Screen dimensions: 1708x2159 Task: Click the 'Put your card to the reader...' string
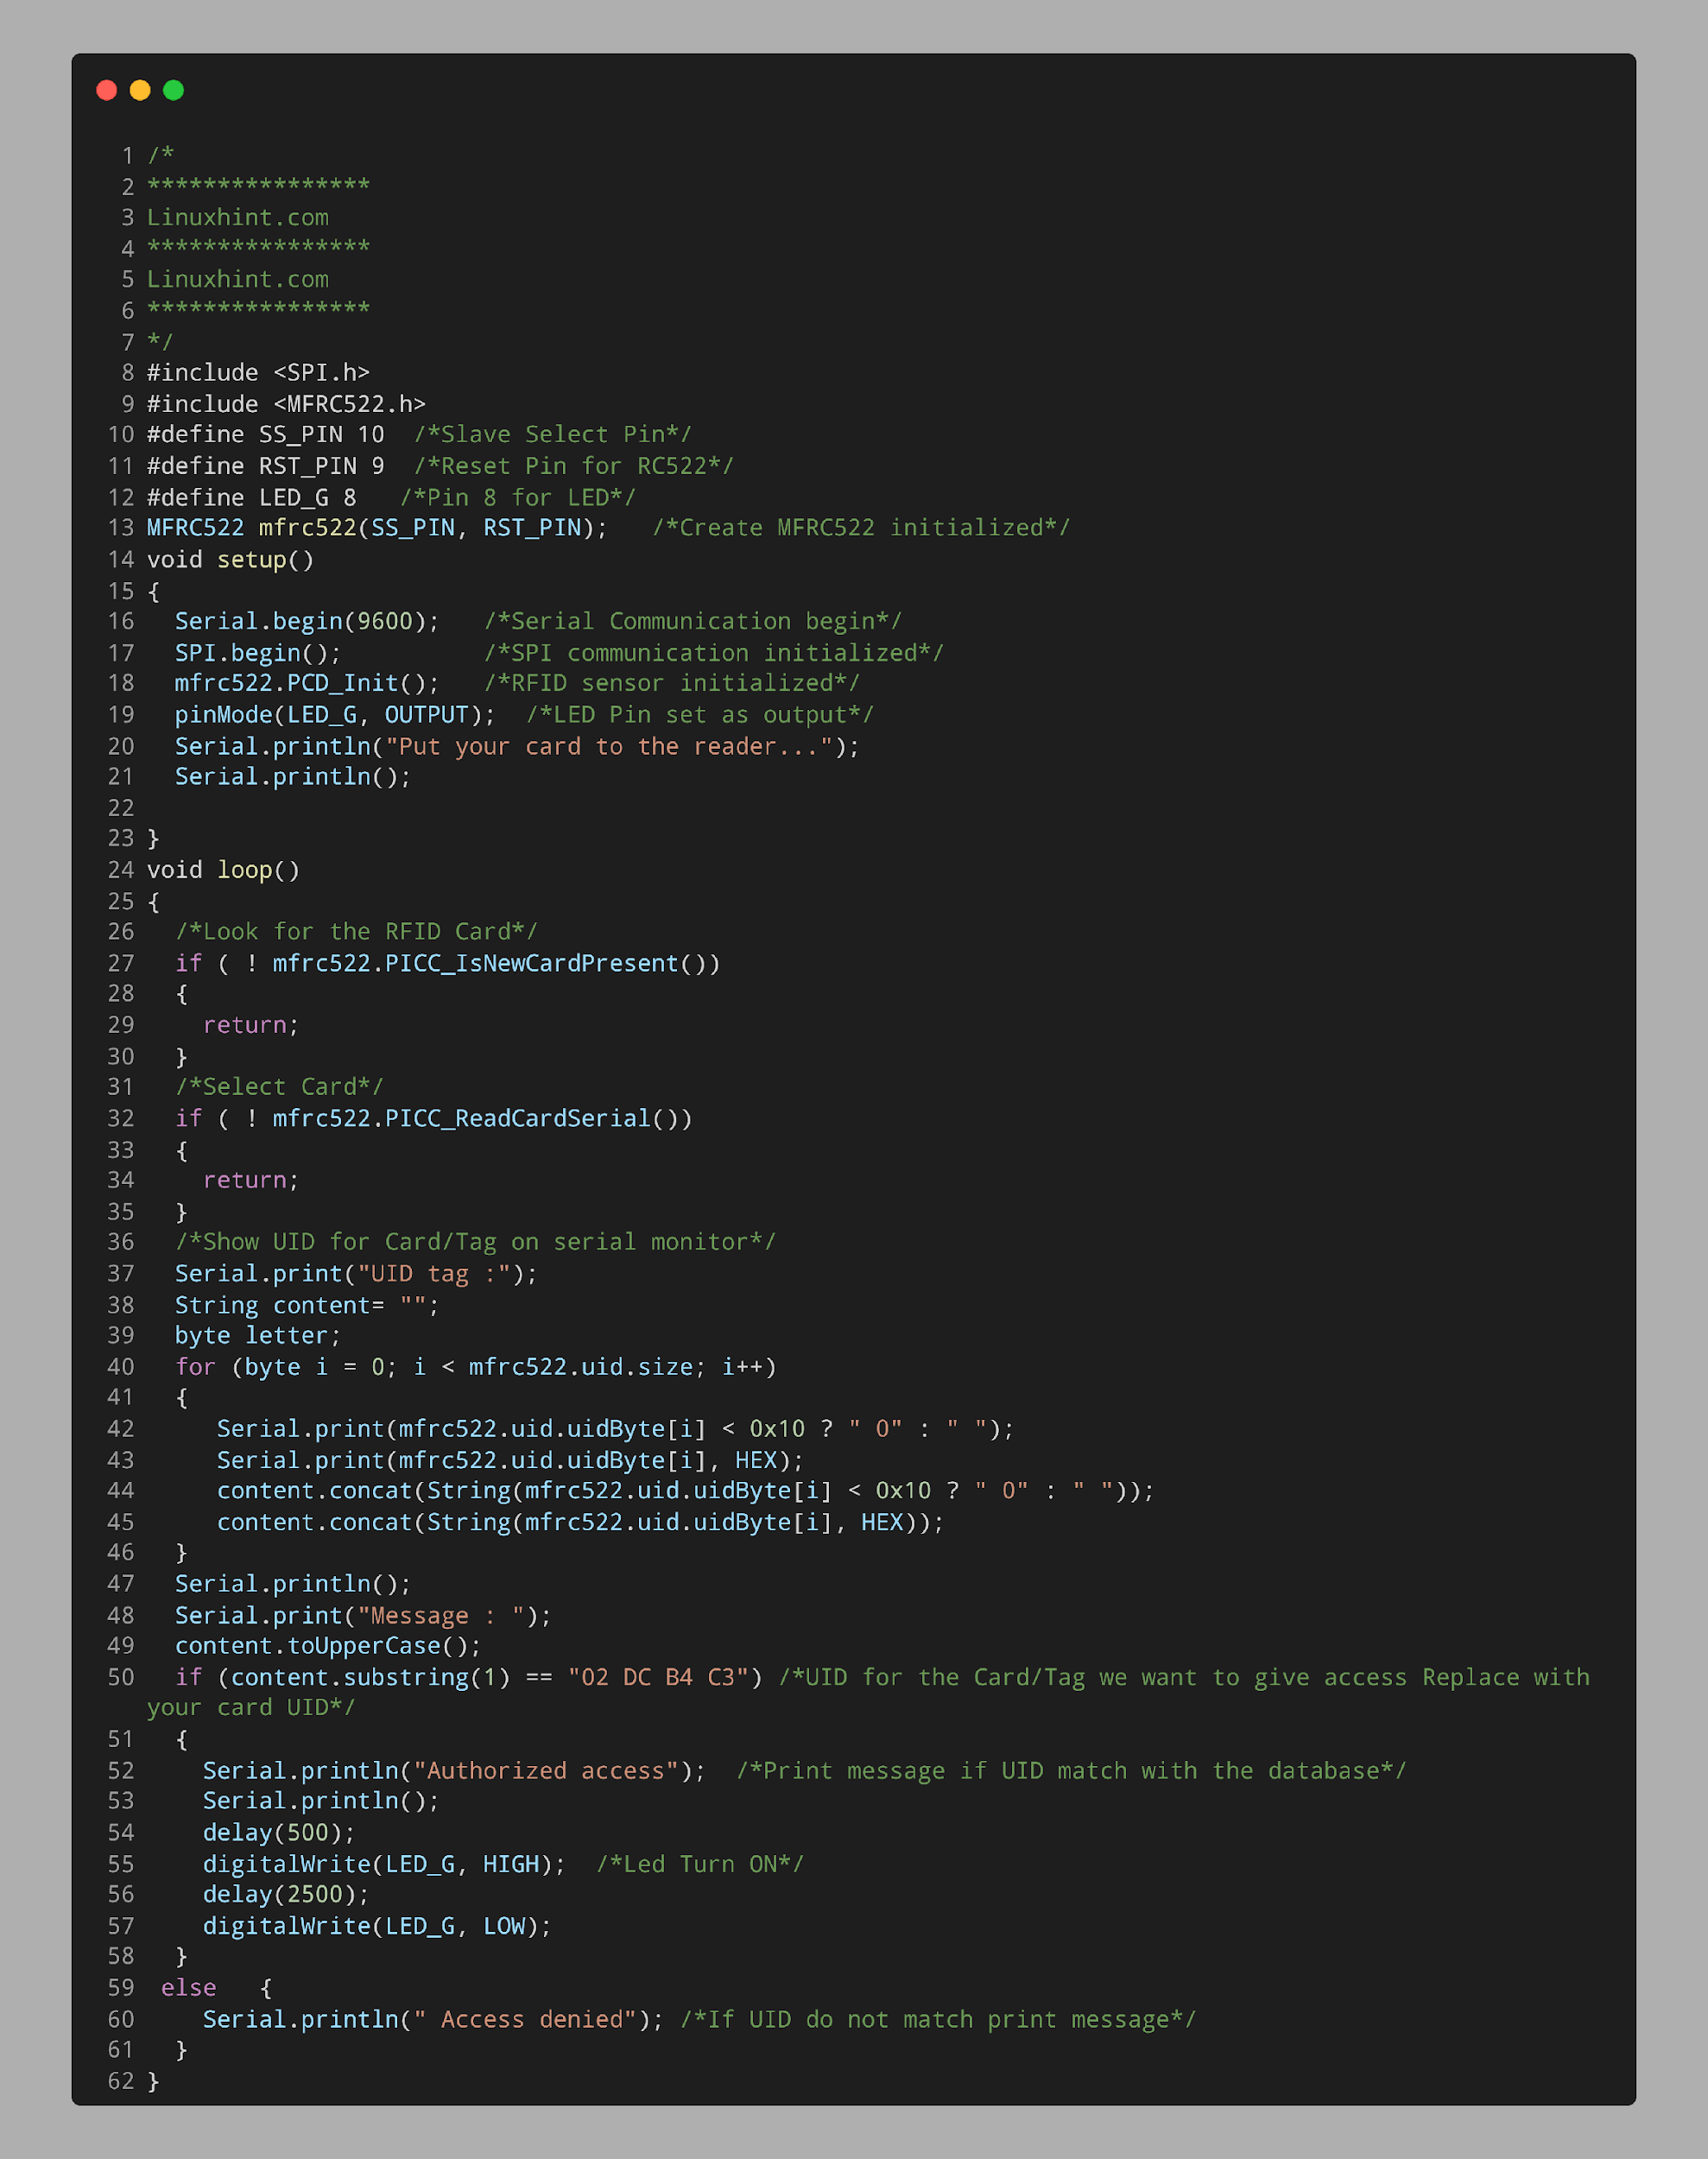(609, 746)
